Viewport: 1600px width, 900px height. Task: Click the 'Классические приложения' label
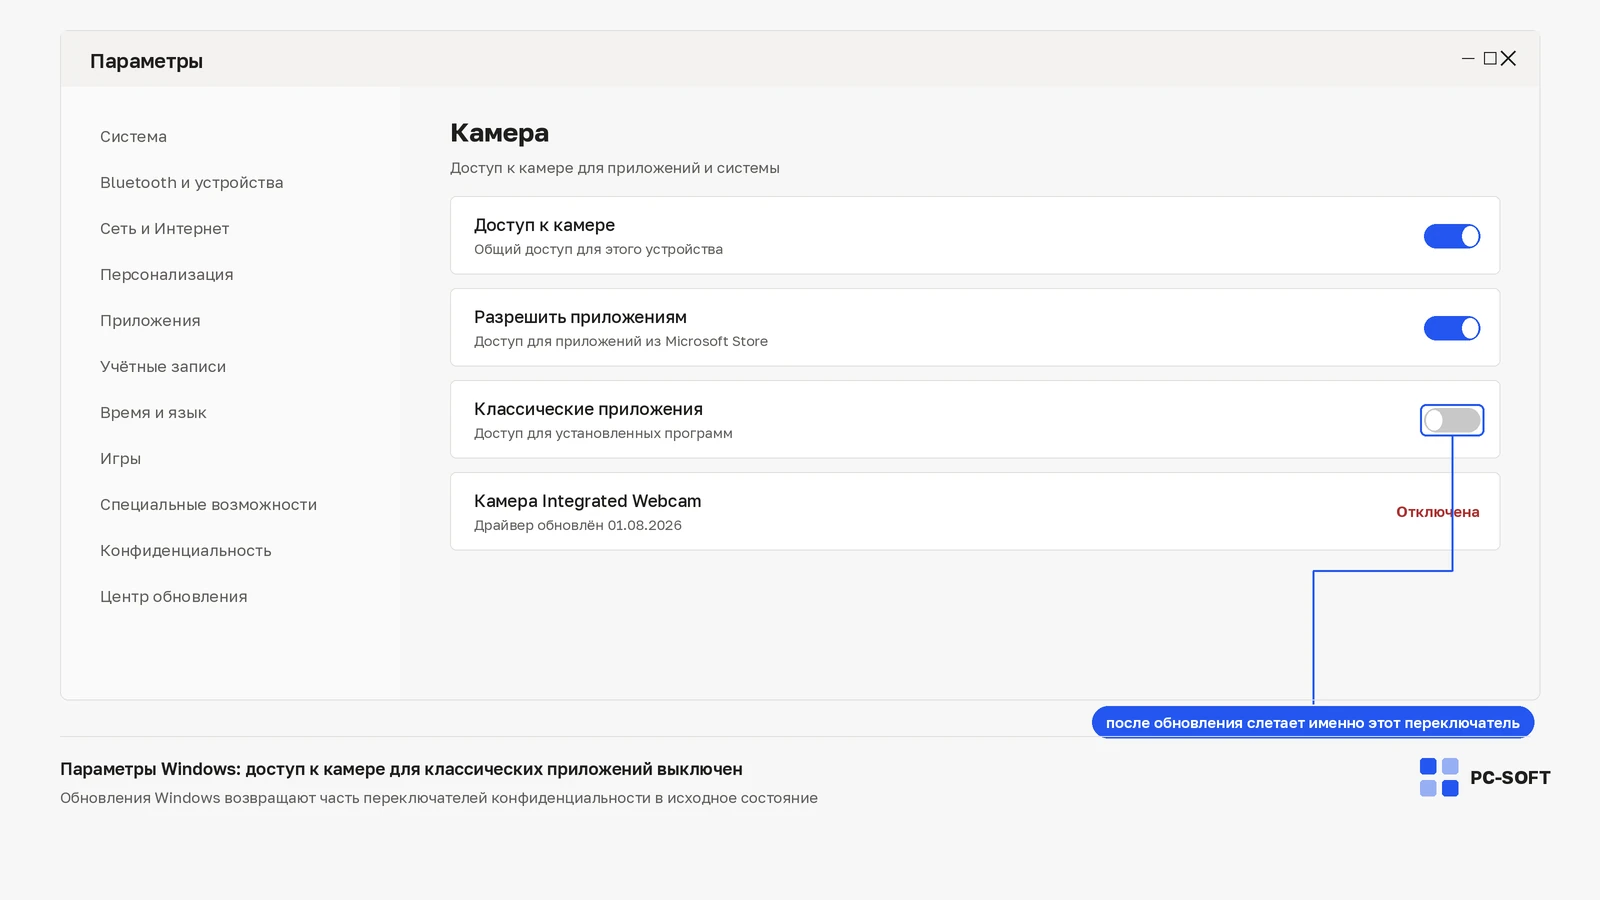588,409
